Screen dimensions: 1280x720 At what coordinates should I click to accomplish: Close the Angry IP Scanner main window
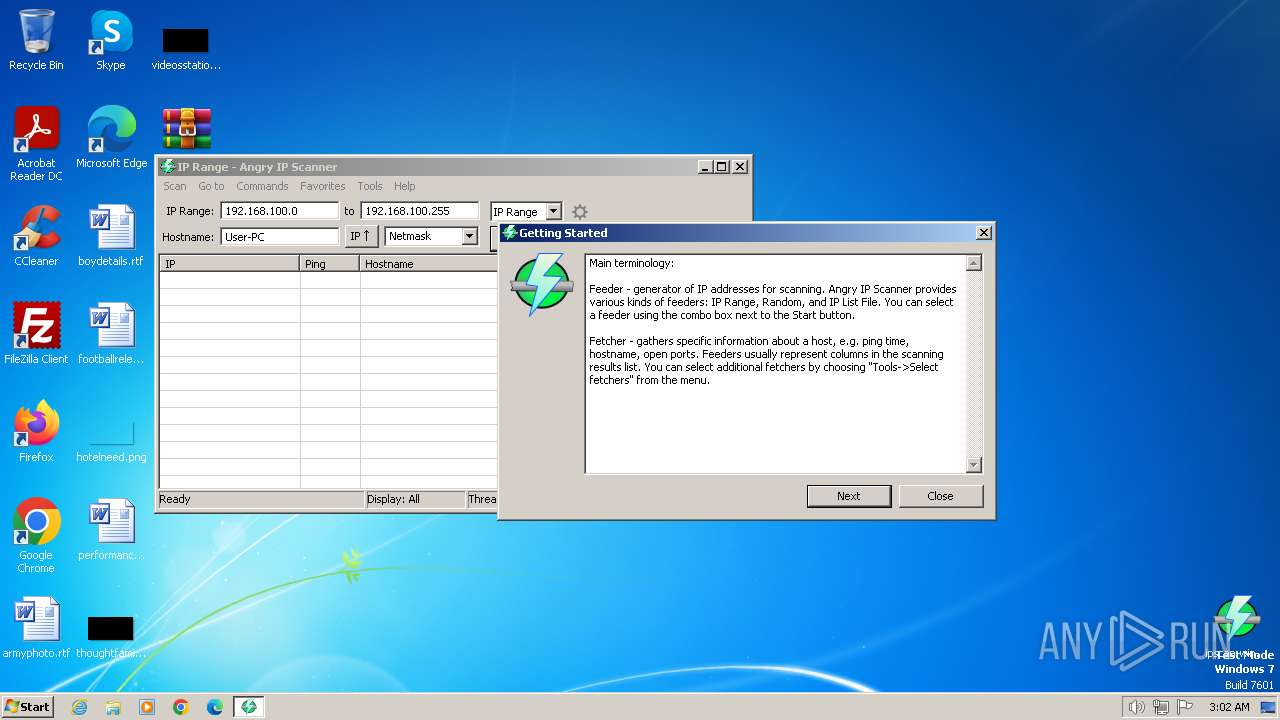(x=740, y=167)
